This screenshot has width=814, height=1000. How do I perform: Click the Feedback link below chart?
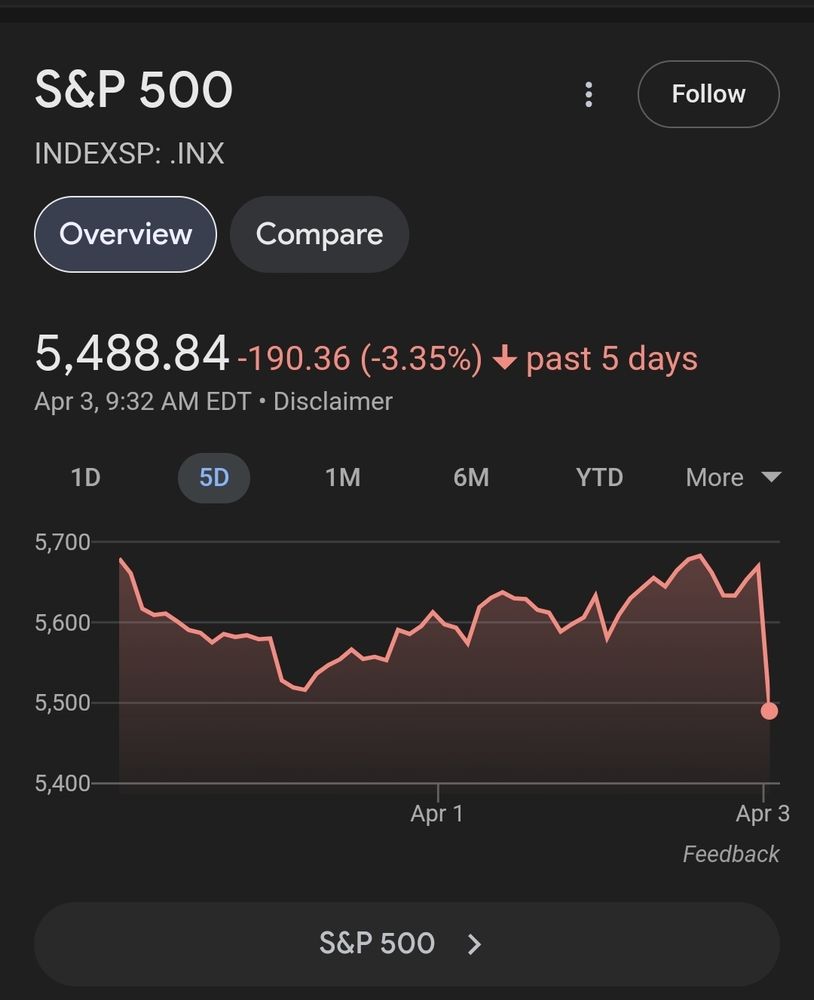[x=730, y=854]
